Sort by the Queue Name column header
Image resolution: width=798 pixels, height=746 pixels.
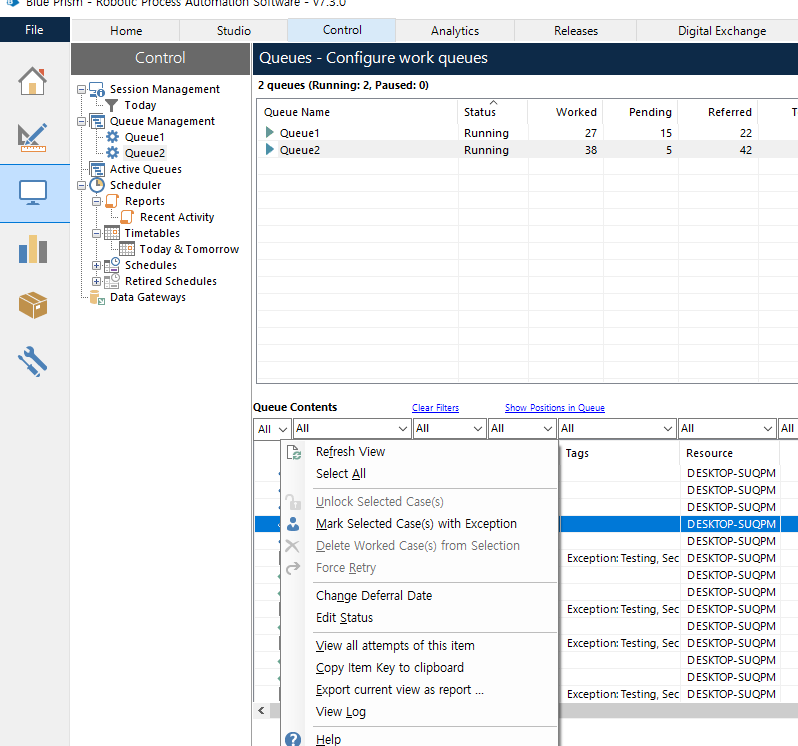click(357, 112)
